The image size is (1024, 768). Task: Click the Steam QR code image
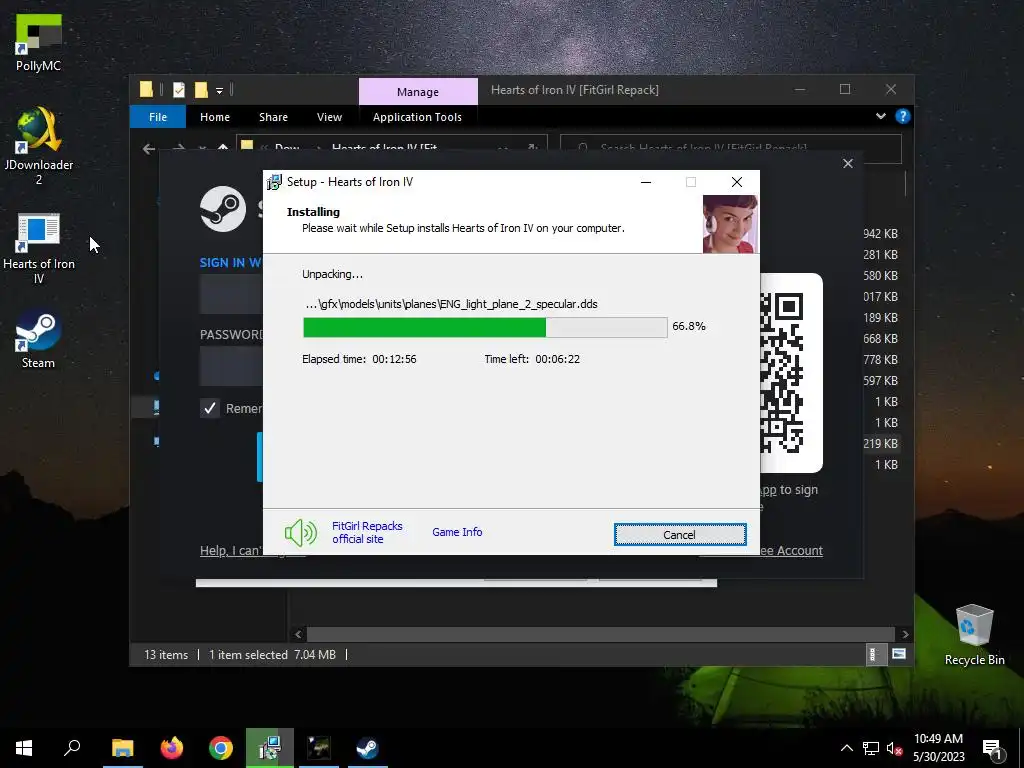(782, 373)
